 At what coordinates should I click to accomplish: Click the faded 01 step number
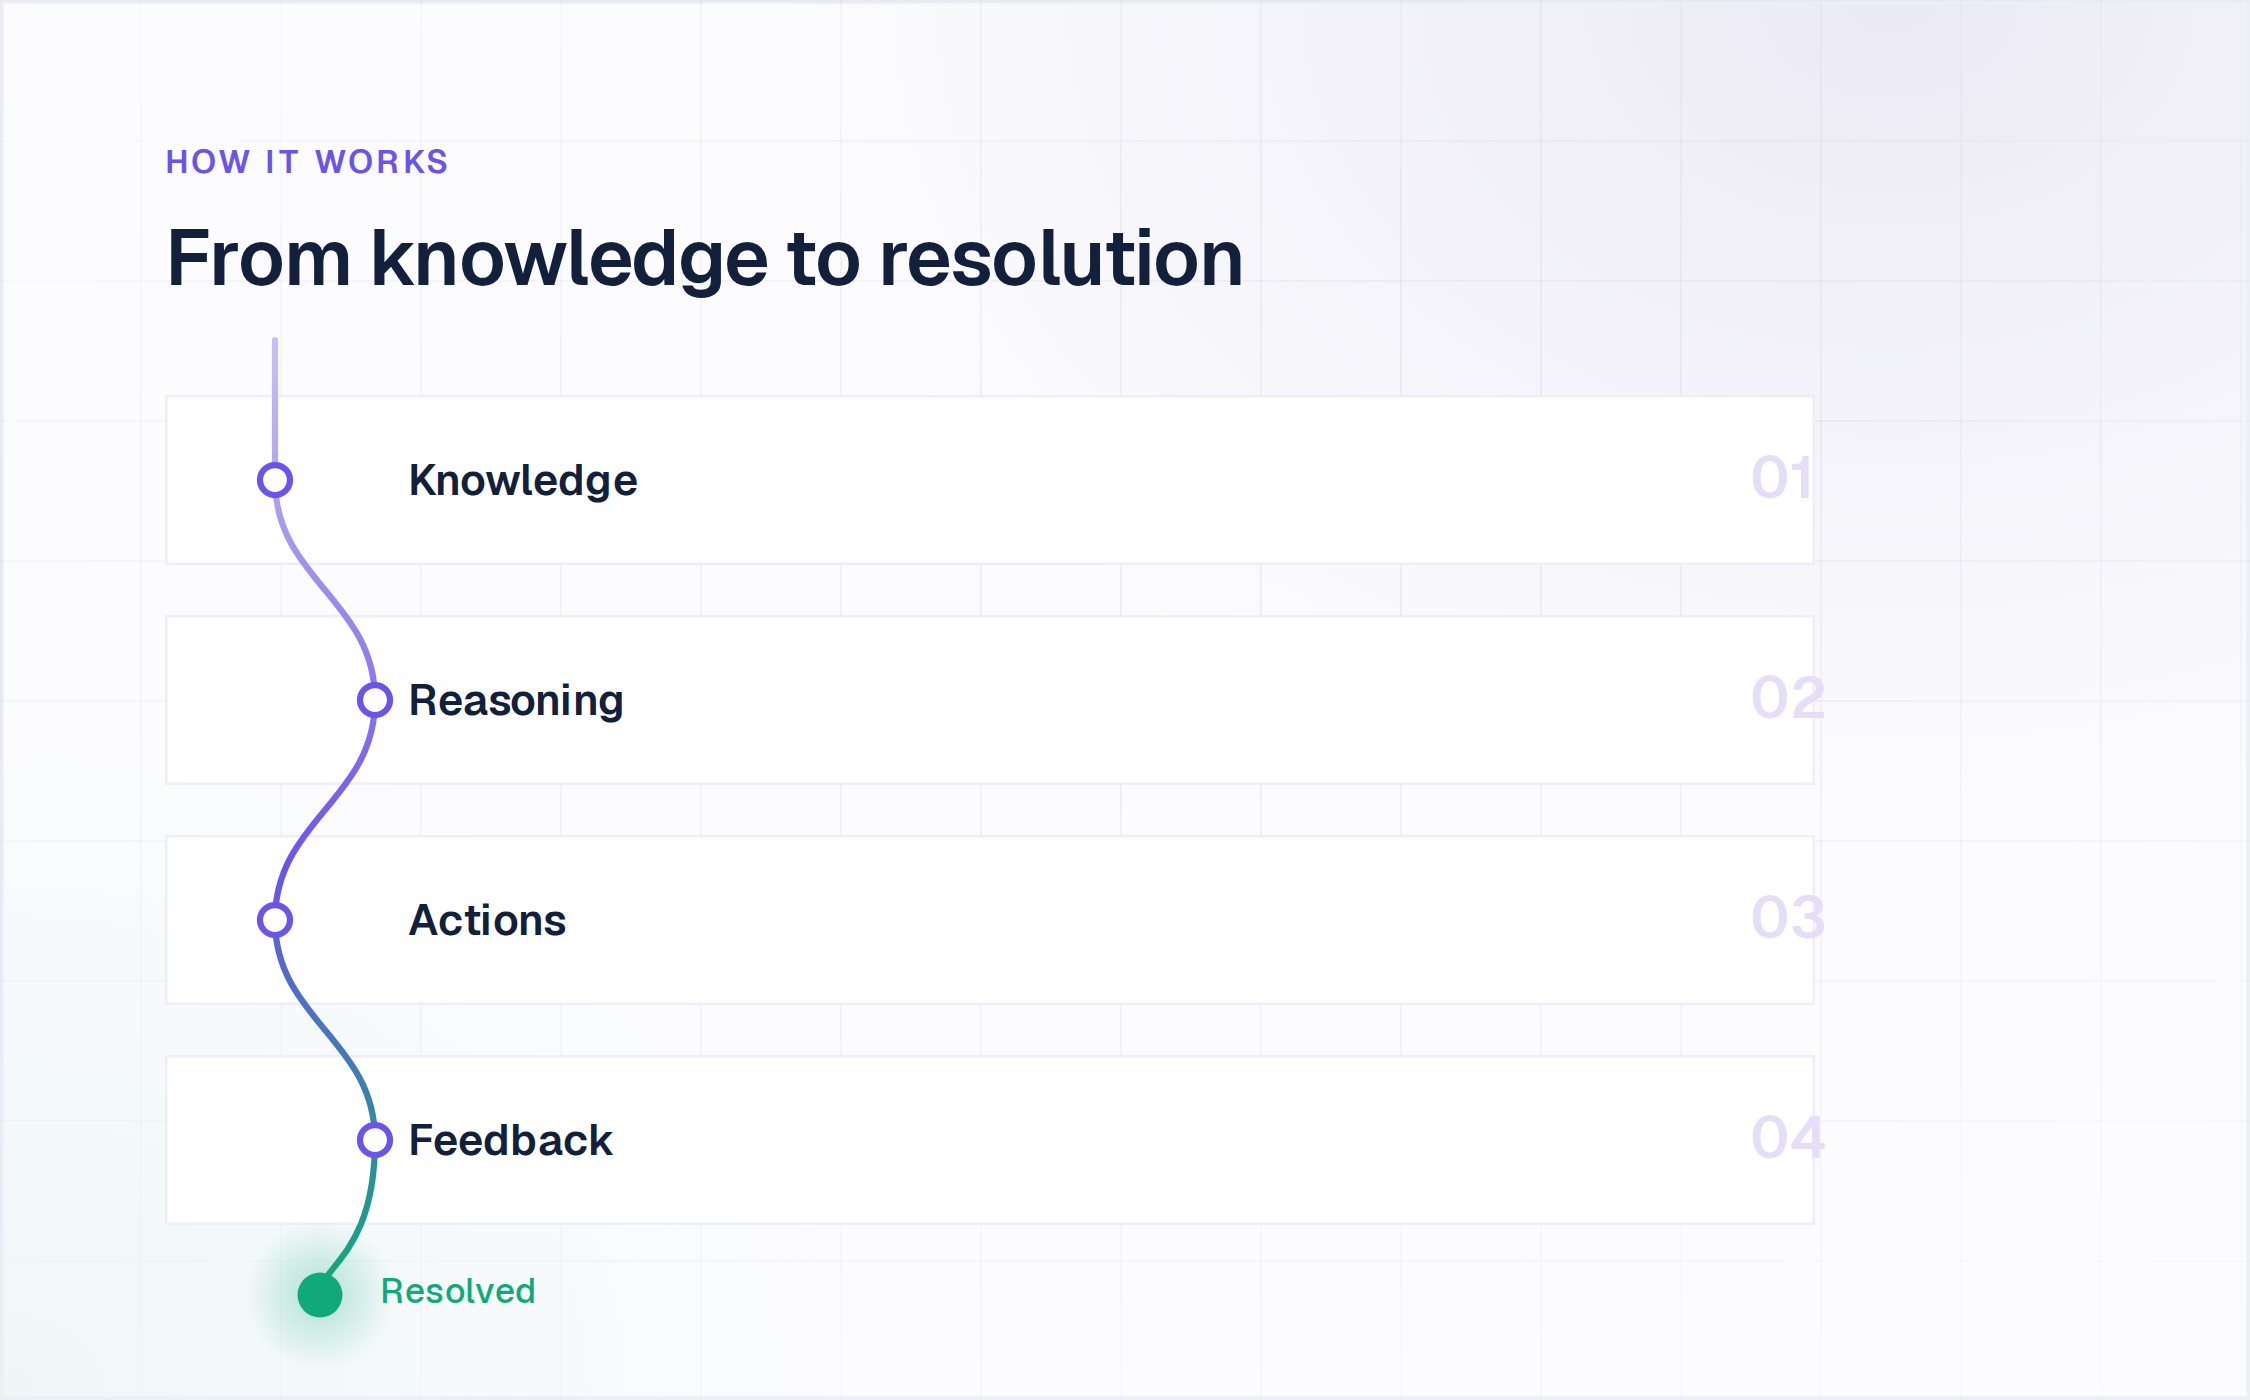click(x=1781, y=478)
